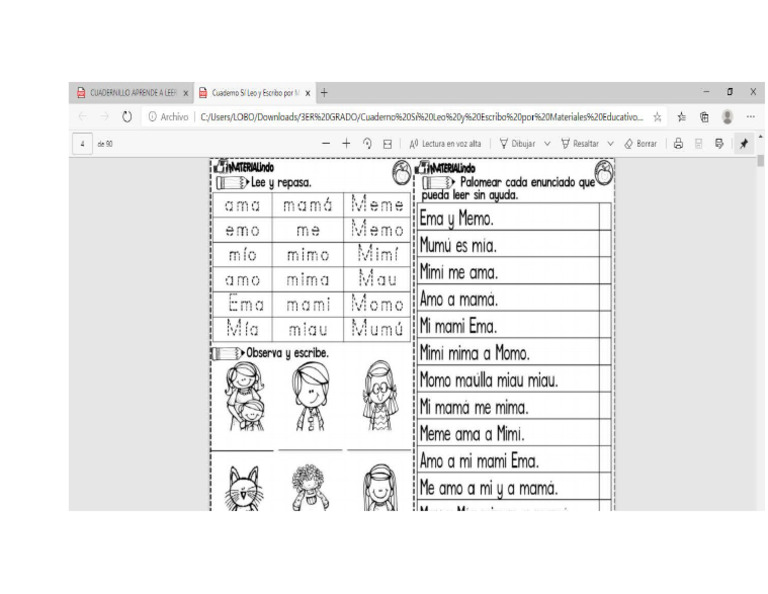Tick the box for 'Mi mami Ema.'
This screenshot has width=768, height=594.
(x=605, y=324)
